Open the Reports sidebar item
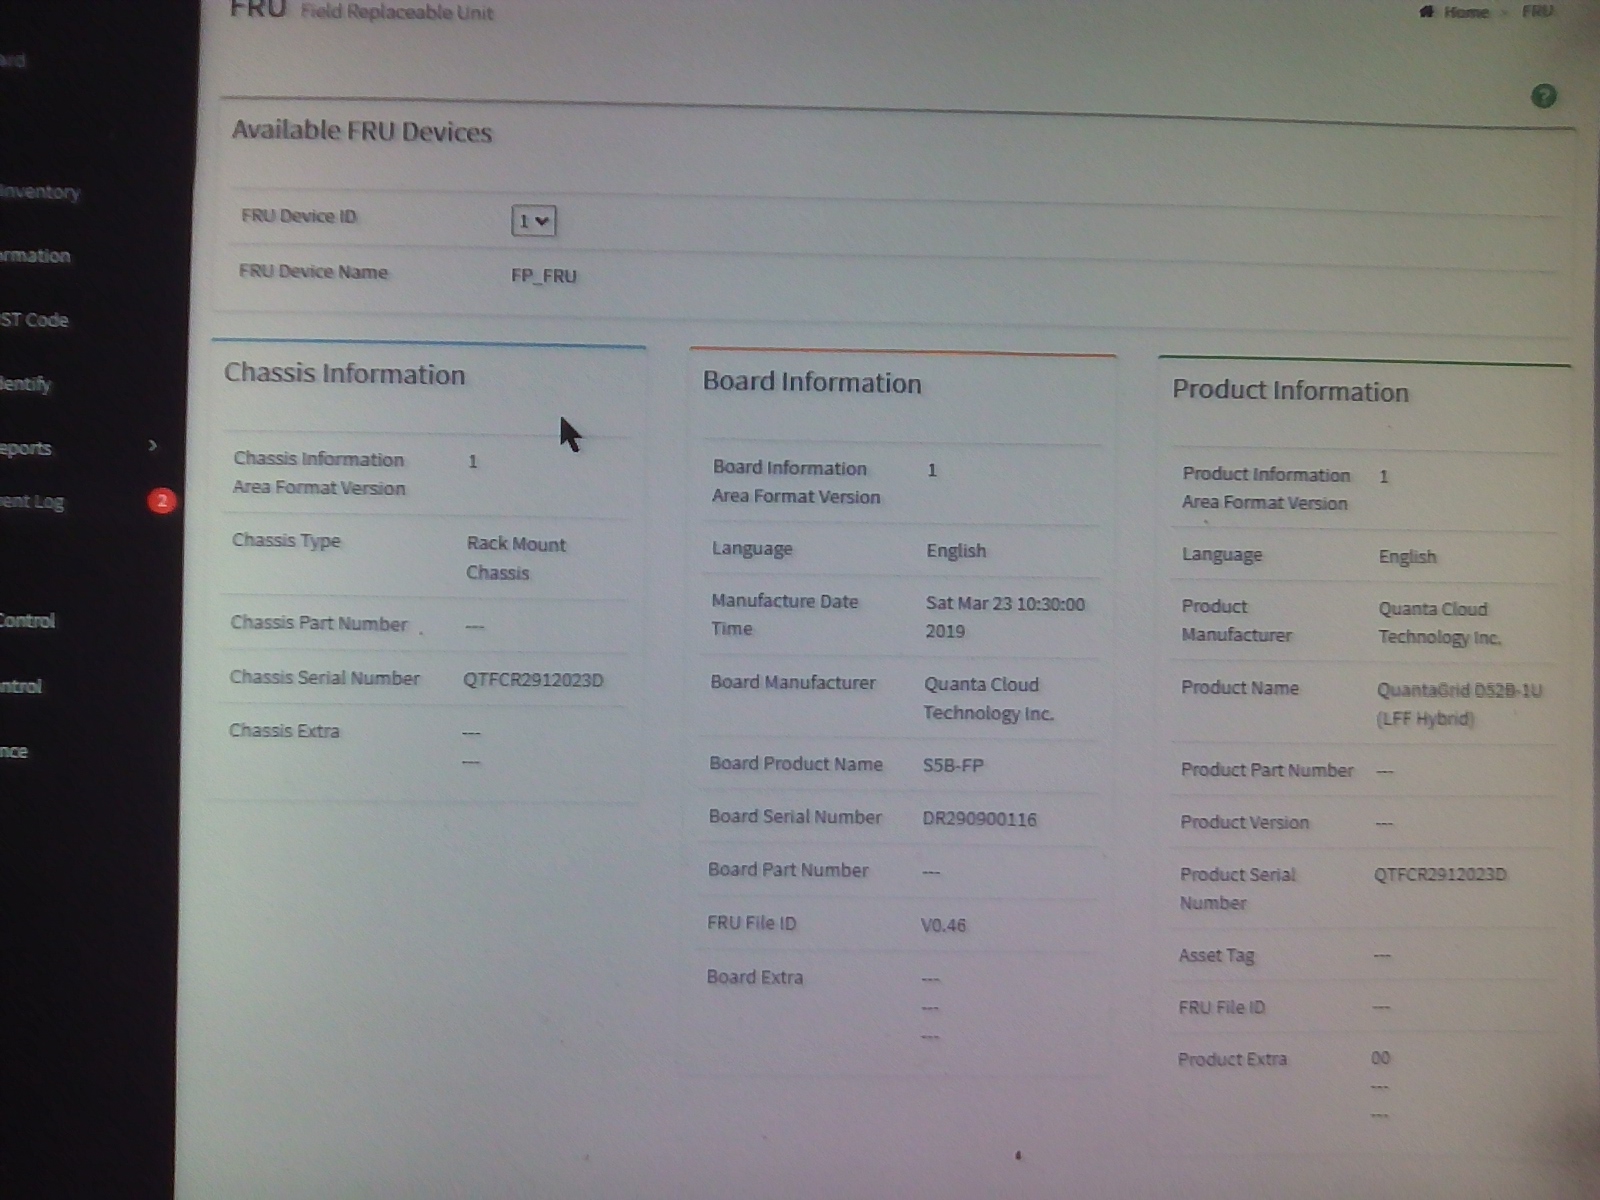 26,448
